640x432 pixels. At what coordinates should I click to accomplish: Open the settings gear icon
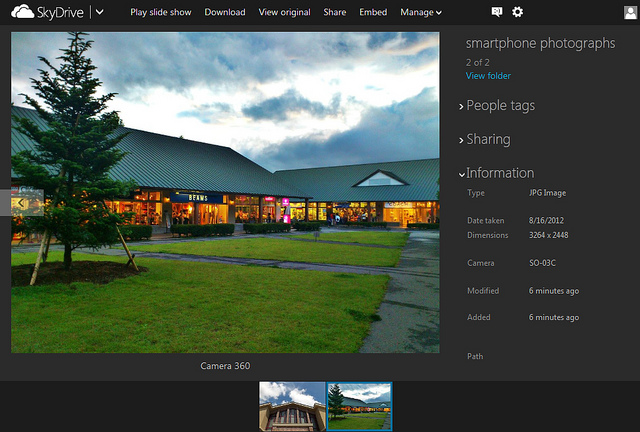(x=517, y=12)
